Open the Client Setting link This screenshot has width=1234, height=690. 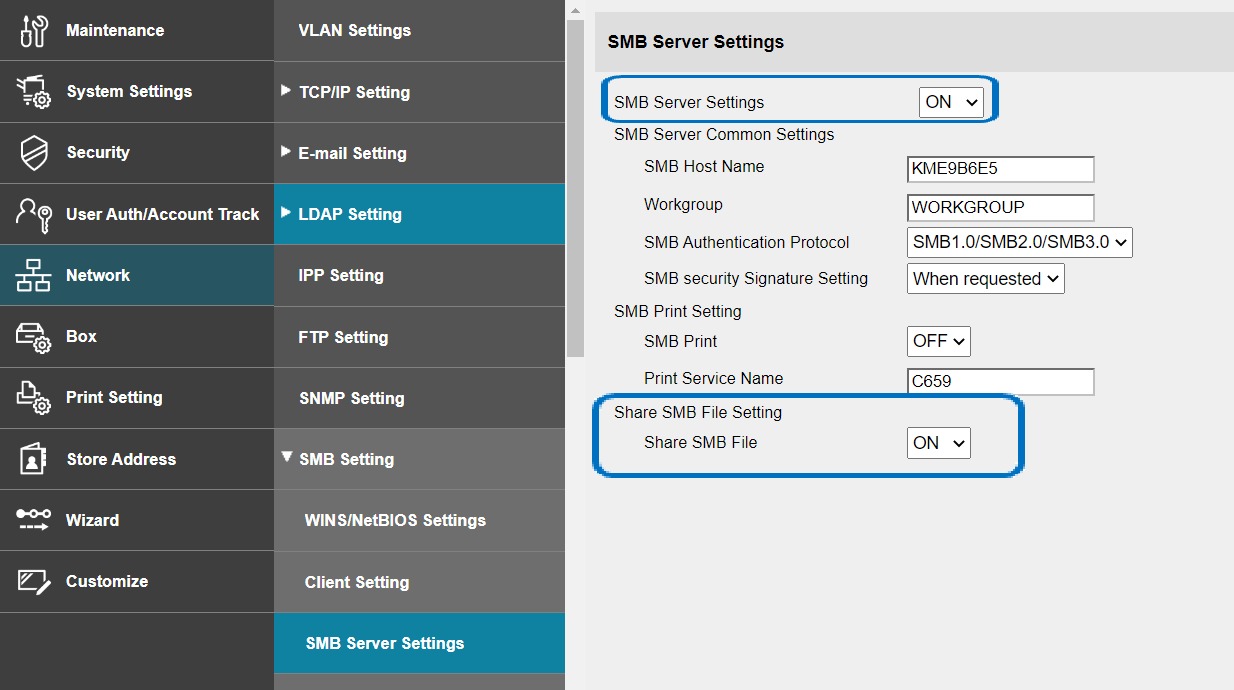pos(357,582)
